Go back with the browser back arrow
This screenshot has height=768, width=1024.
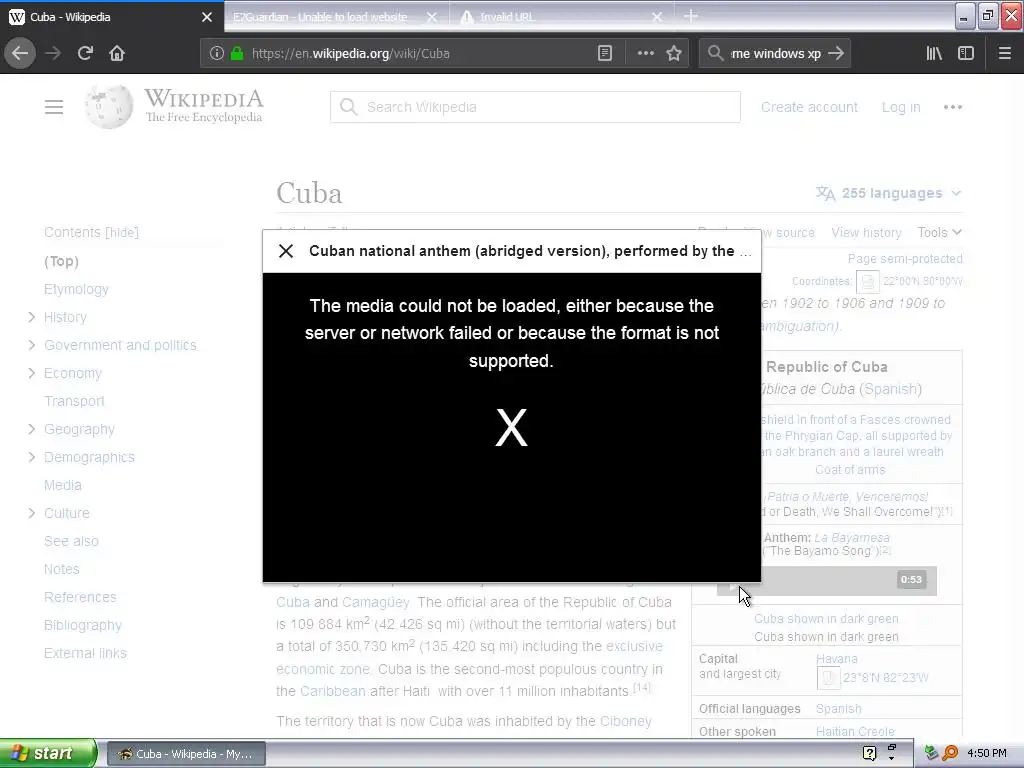point(20,54)
